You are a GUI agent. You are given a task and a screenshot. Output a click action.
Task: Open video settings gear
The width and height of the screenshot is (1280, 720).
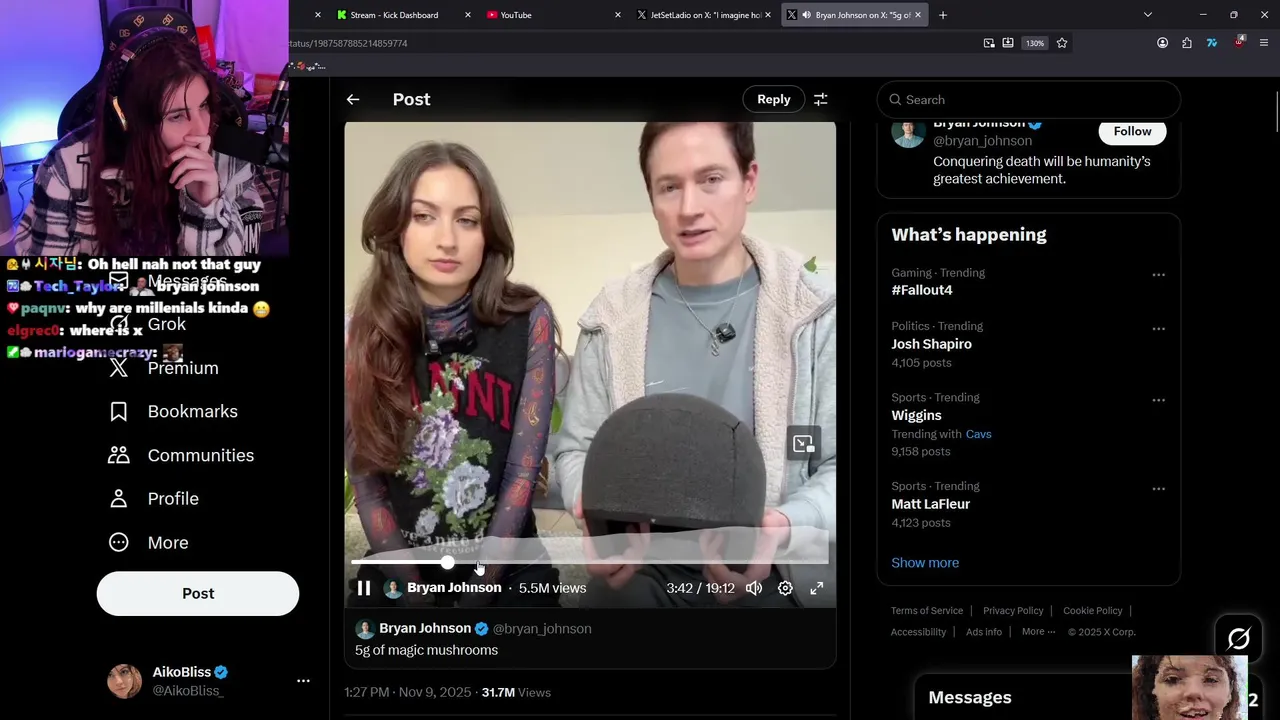point(786,588)
